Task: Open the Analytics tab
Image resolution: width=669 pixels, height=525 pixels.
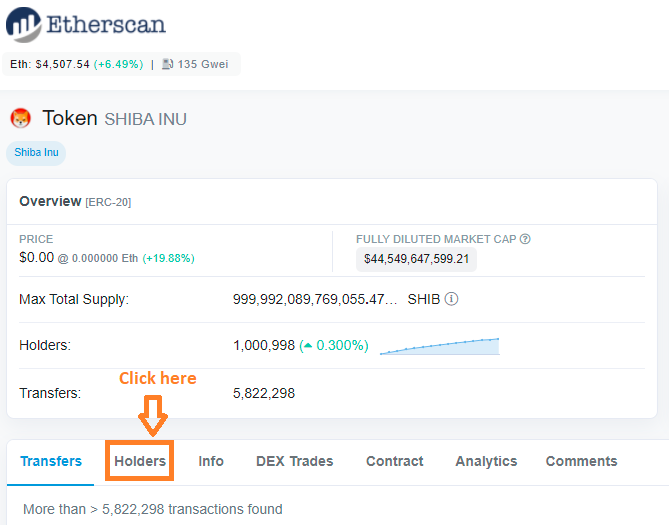Action: coord(486,461)
